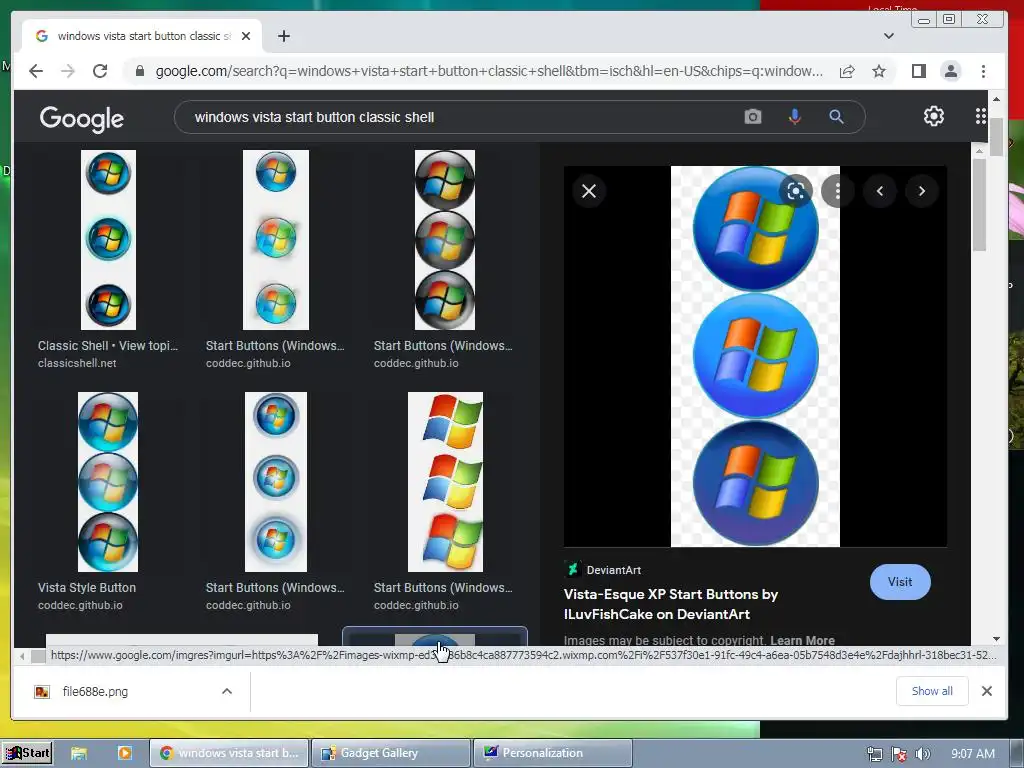Open the classicshell.net source text
Image resolution: width=1024 pixels, height=768 pixels.
(x=77, y=363)
